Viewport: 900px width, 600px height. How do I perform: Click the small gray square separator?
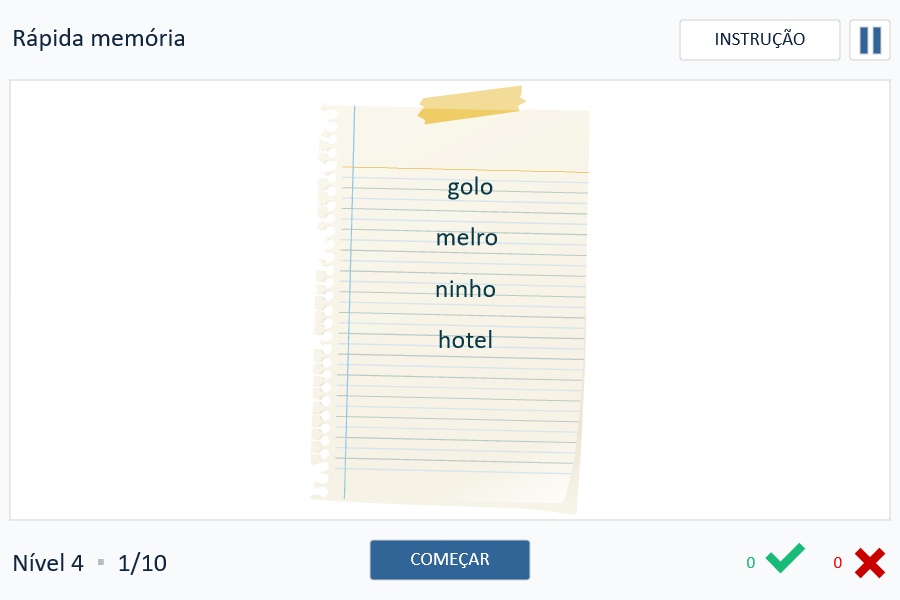101,562
